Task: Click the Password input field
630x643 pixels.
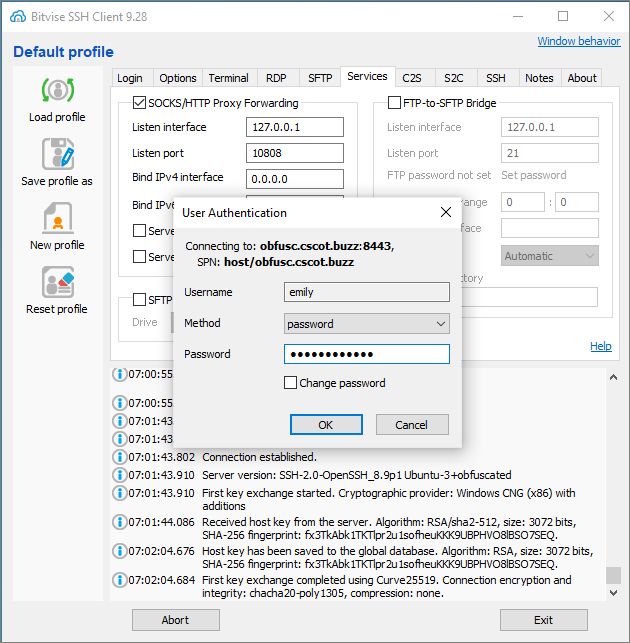Action: point(367,354)
